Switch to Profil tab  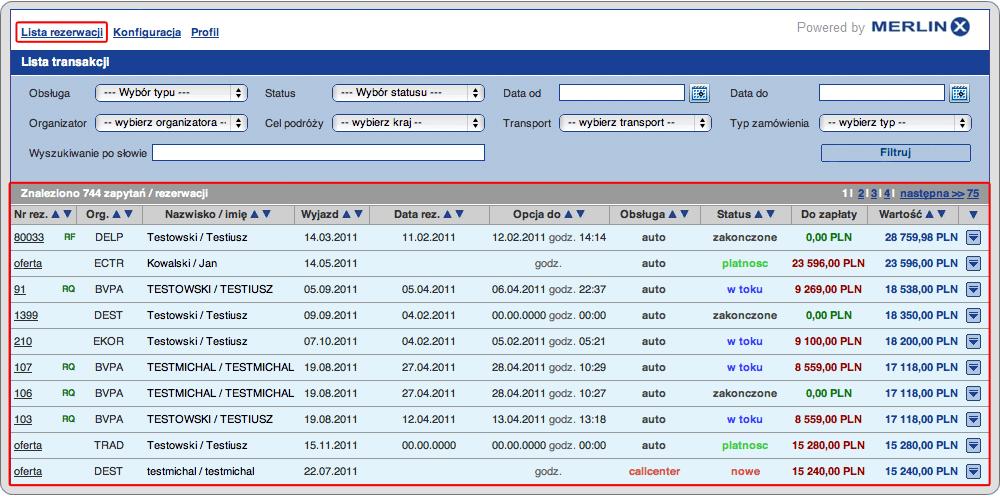coord(205,32)
